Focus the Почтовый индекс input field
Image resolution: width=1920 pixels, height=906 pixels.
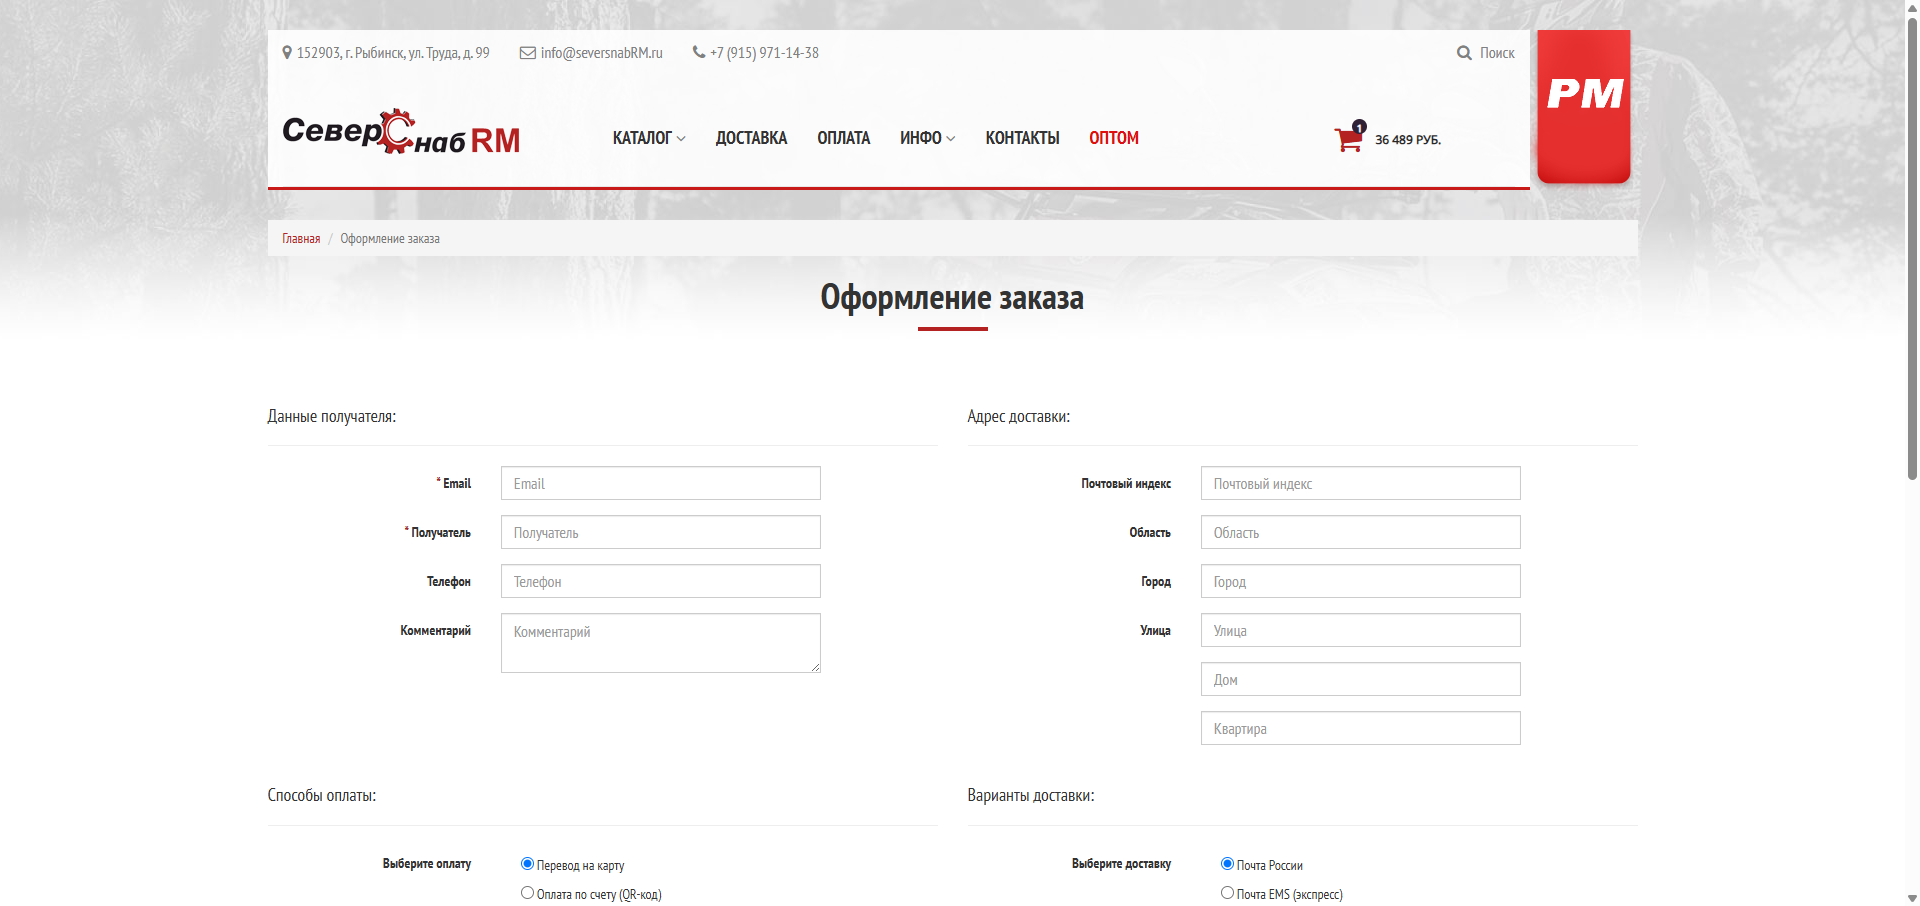coord(1361,483)
